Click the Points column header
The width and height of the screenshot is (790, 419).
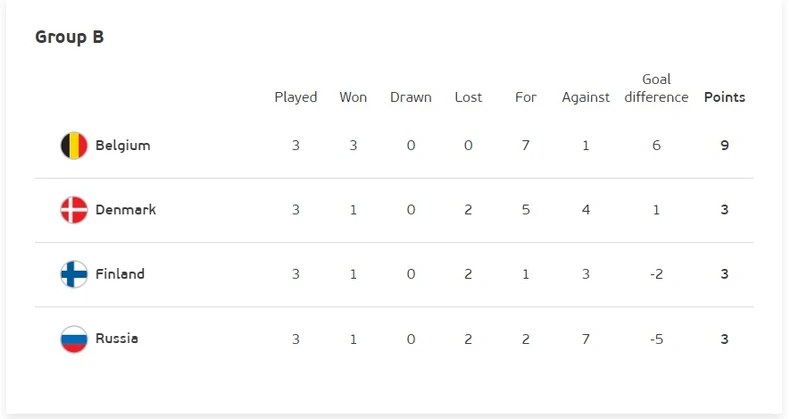point(725,97)
